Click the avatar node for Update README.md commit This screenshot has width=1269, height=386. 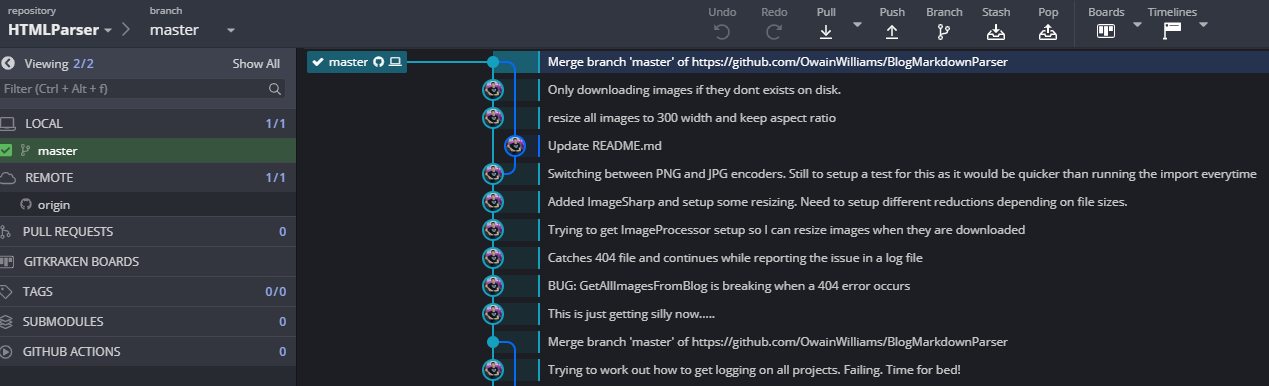[x=515, y=146]
